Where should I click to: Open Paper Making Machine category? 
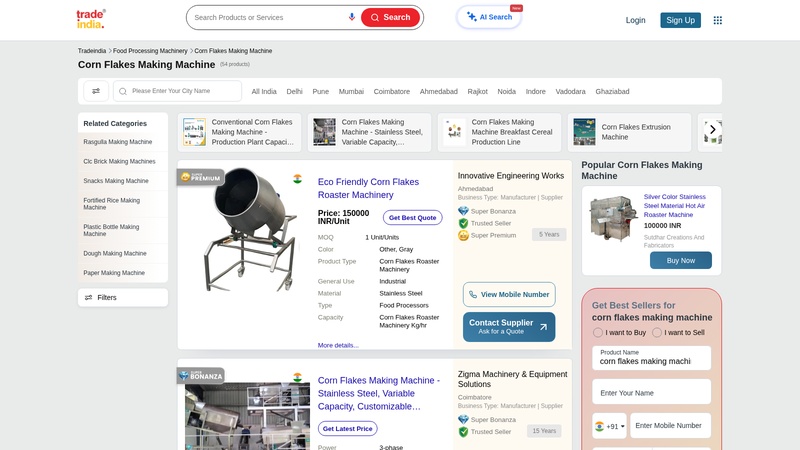[x=114, y=273]
